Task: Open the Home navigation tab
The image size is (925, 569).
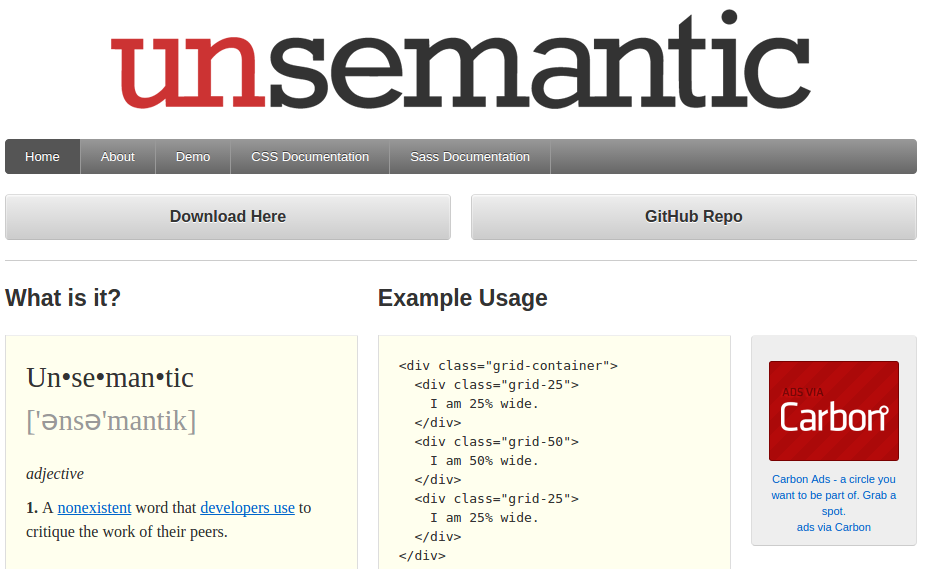Action: 42,157
